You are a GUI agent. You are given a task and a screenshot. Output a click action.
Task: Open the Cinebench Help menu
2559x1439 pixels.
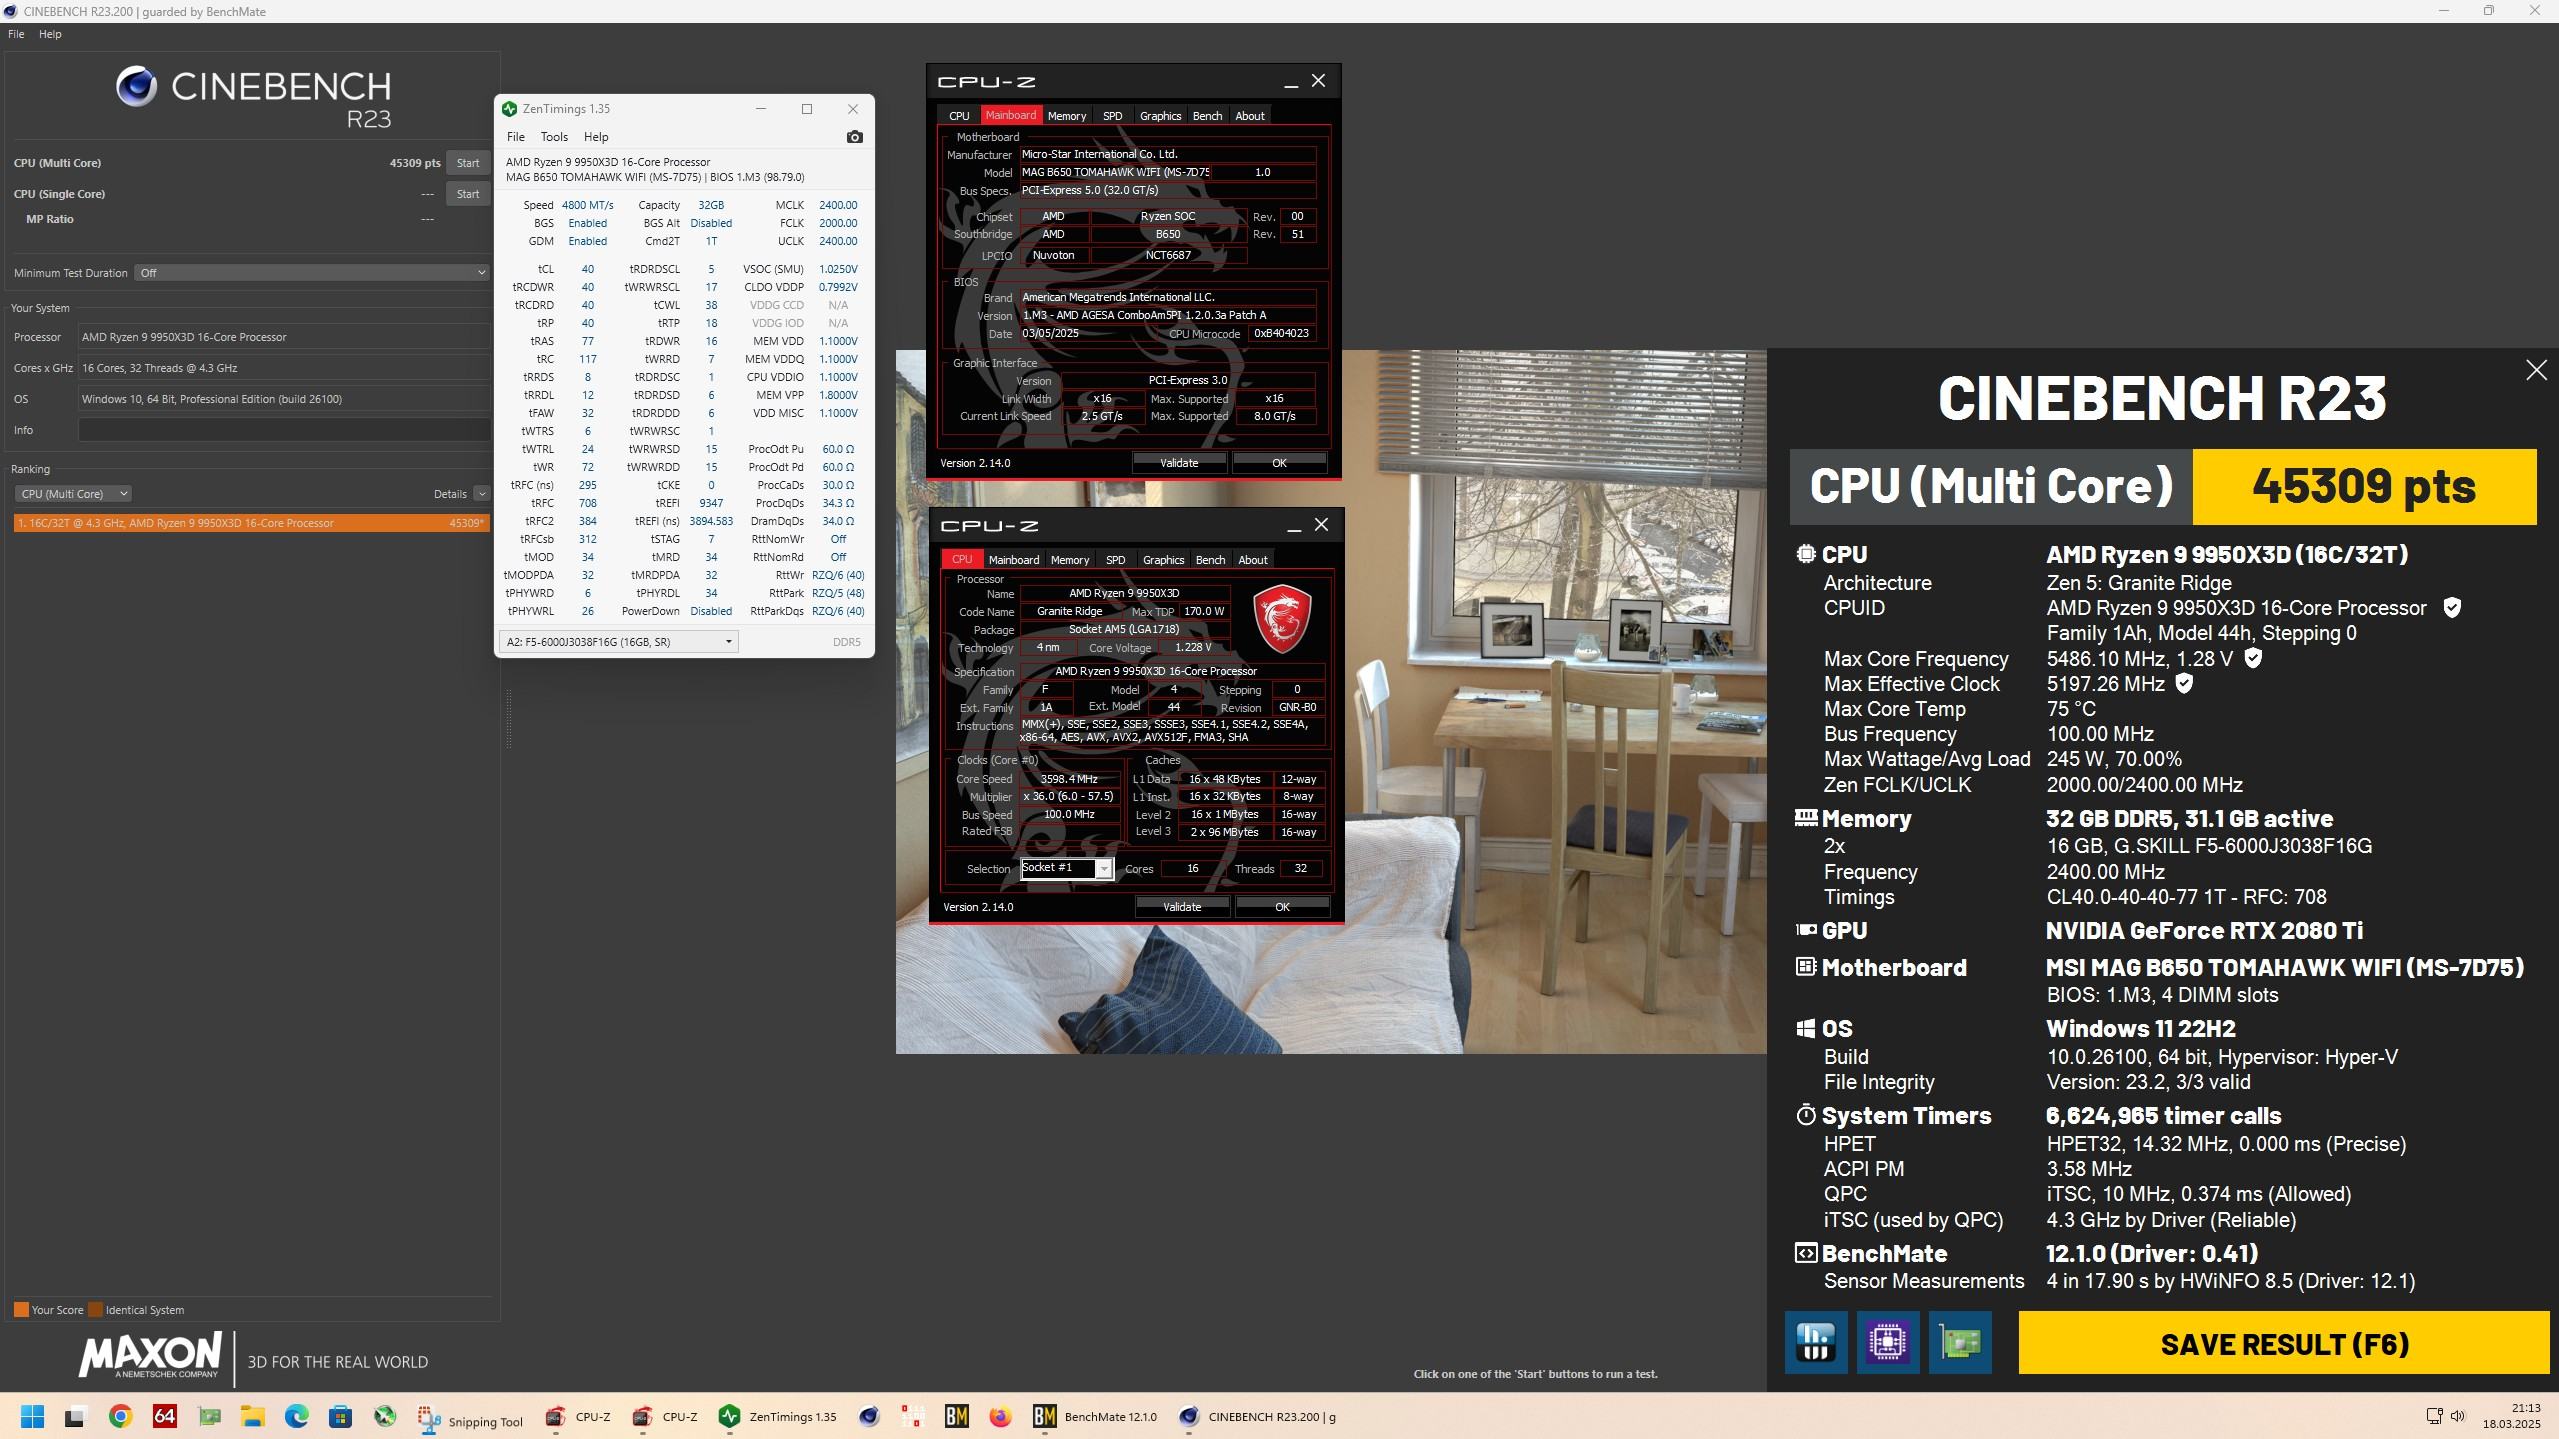(50, 34)
